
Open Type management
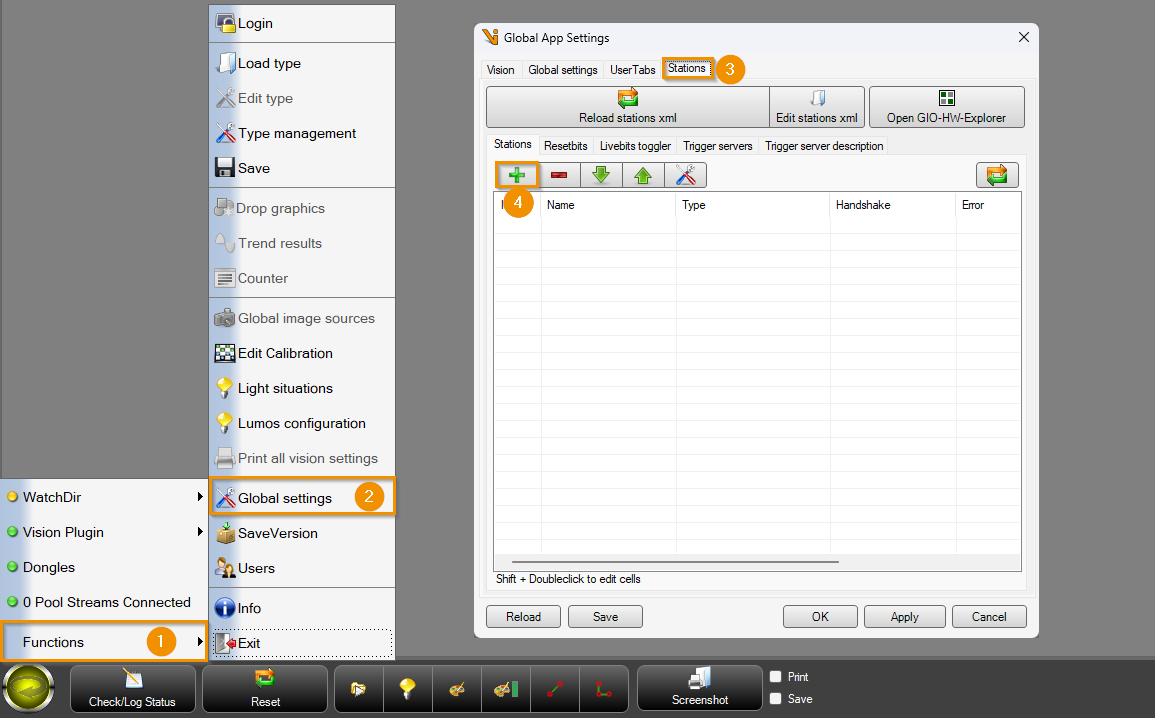302,133
